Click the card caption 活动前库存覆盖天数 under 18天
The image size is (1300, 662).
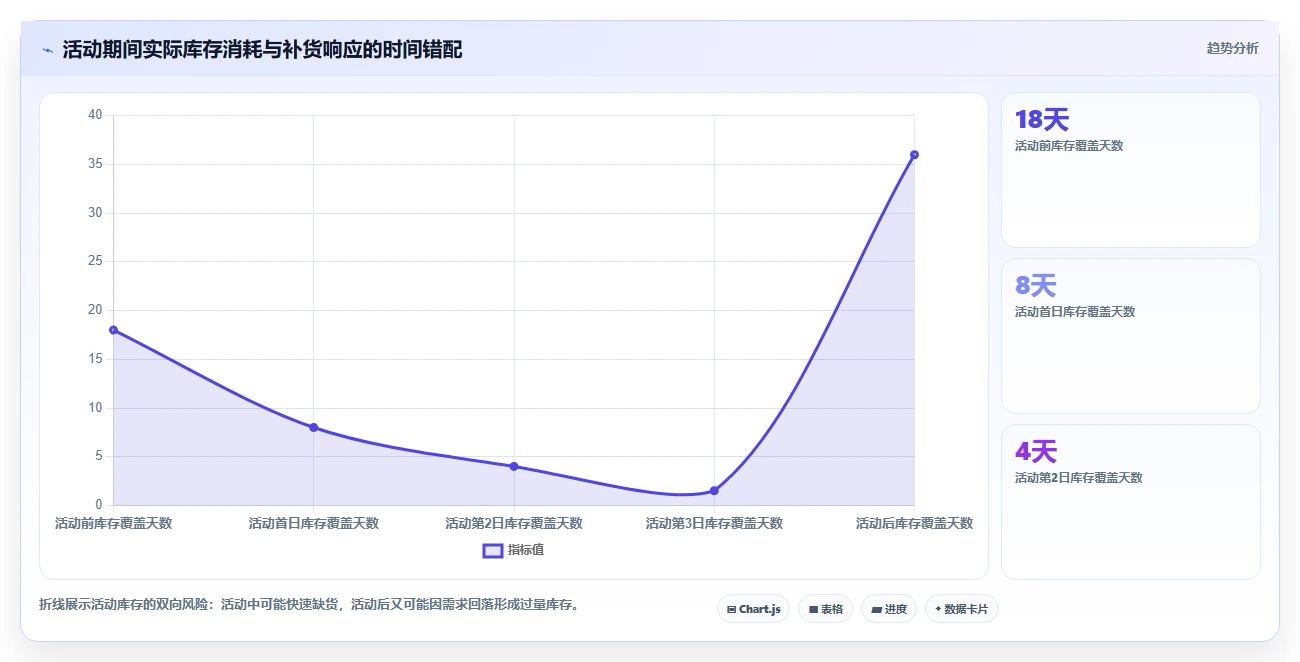(1069, 146)
